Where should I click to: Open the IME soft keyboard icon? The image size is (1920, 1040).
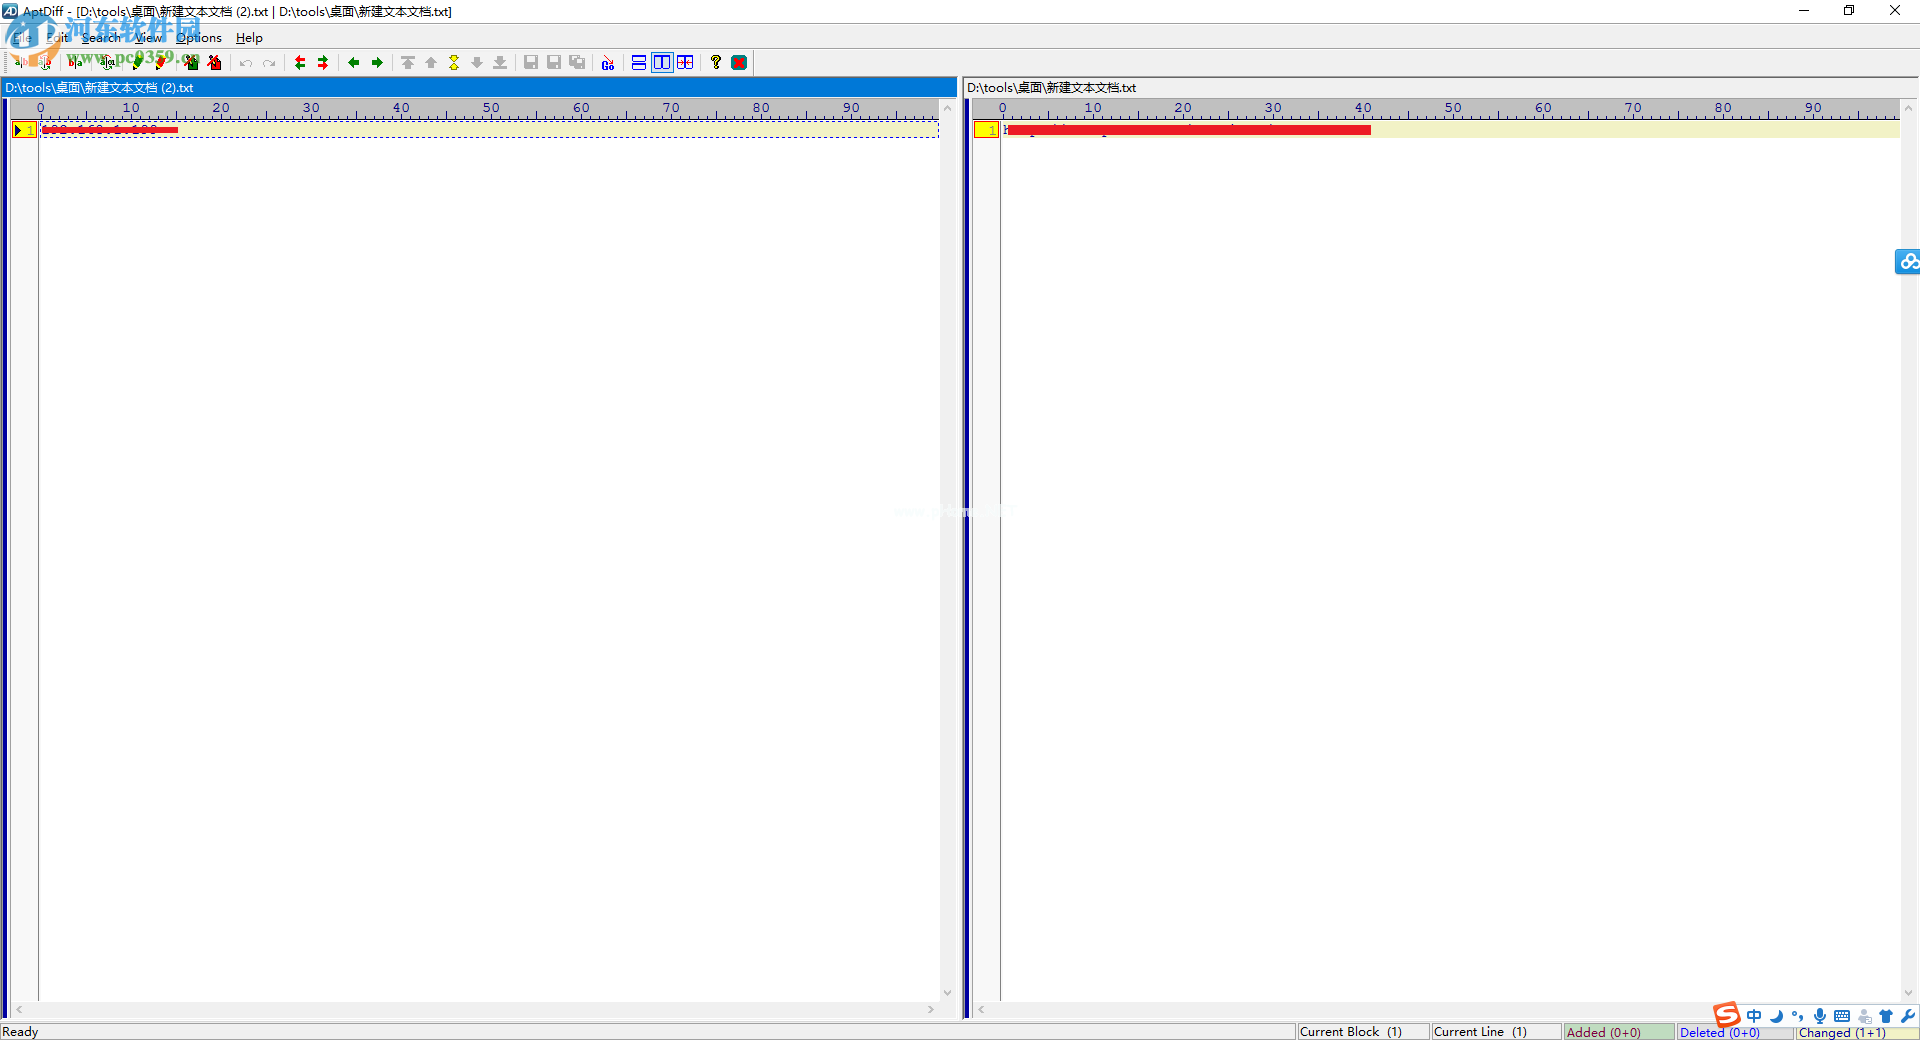(x=1842, y=1016)
